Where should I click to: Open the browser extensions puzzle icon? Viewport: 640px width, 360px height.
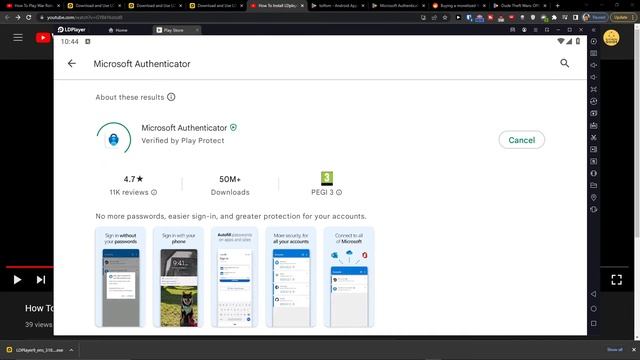(x=554, y=18)
